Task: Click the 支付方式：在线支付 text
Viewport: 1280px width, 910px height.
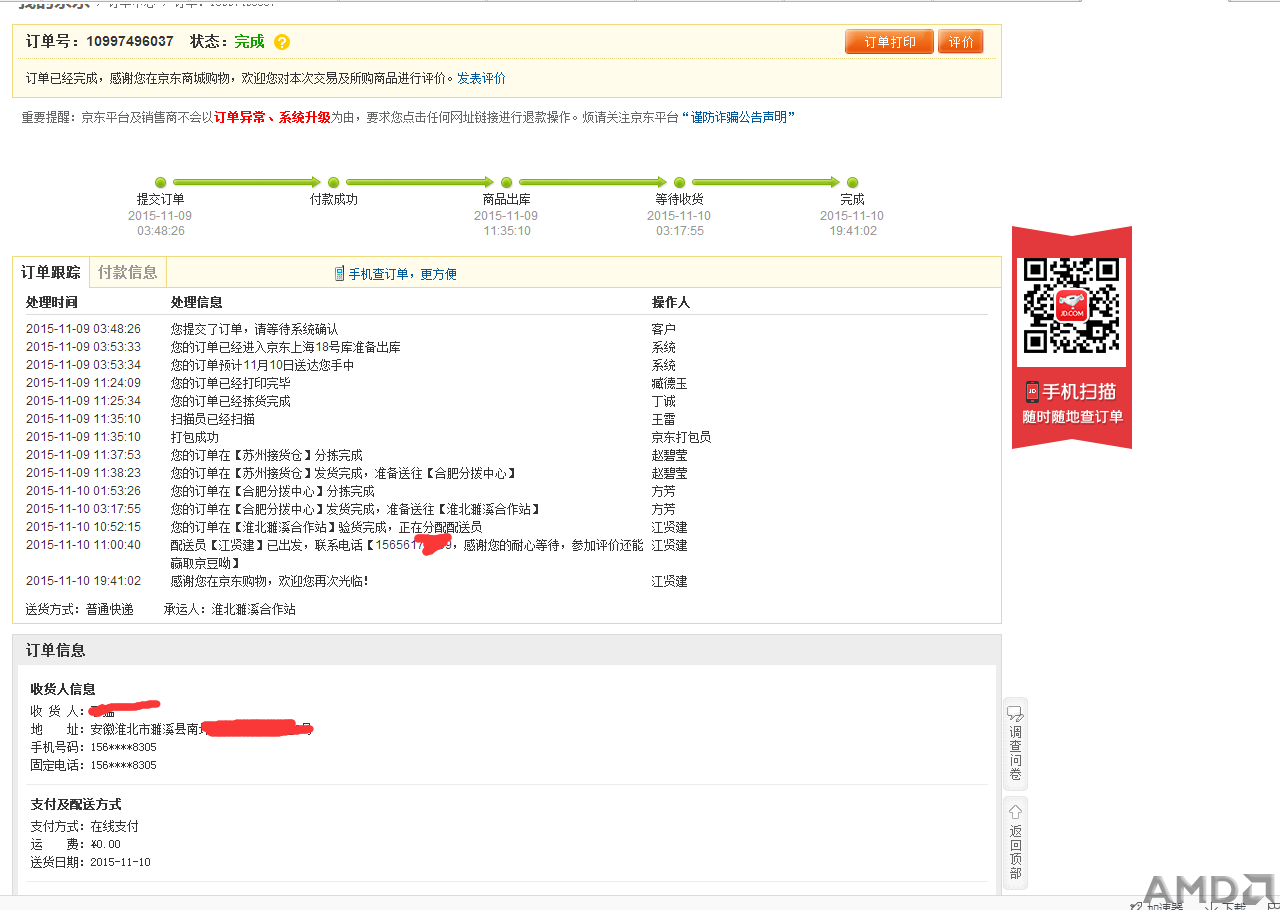Action: [84, 826]
